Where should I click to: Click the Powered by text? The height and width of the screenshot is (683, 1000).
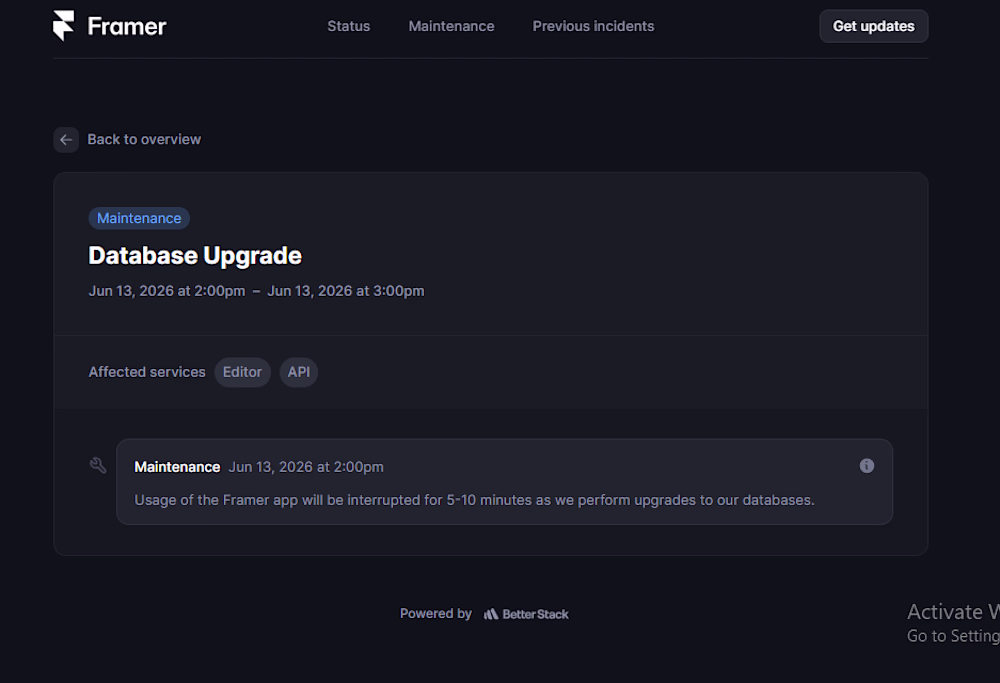[436, 613]
